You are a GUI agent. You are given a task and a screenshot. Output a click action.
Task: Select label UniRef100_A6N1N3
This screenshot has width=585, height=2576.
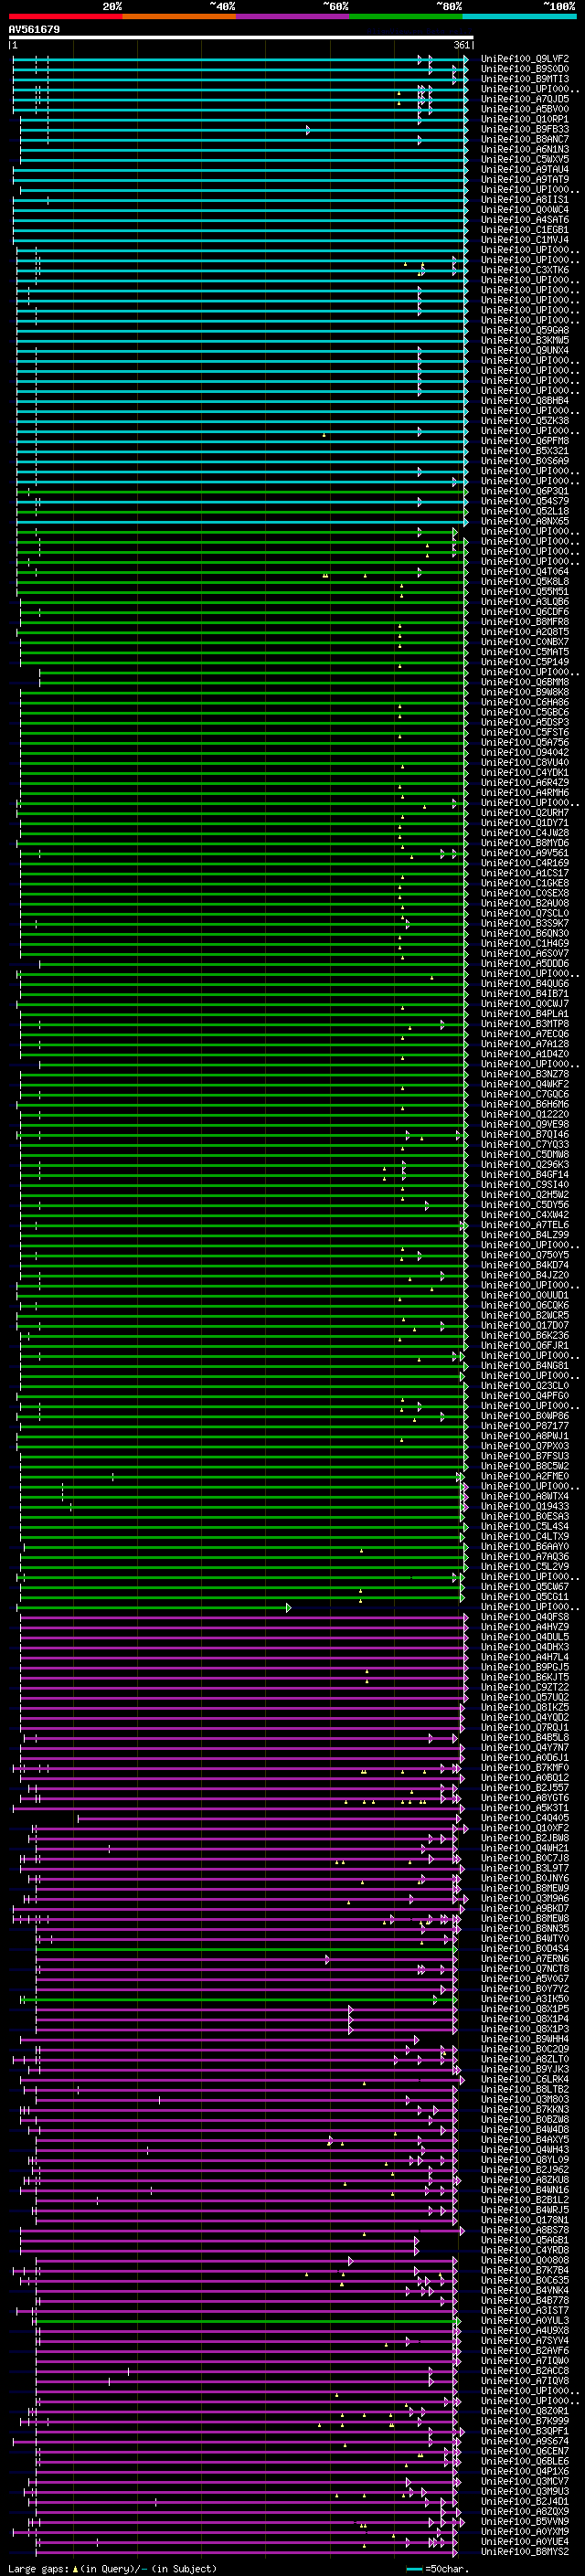click(x=525, y=149)
